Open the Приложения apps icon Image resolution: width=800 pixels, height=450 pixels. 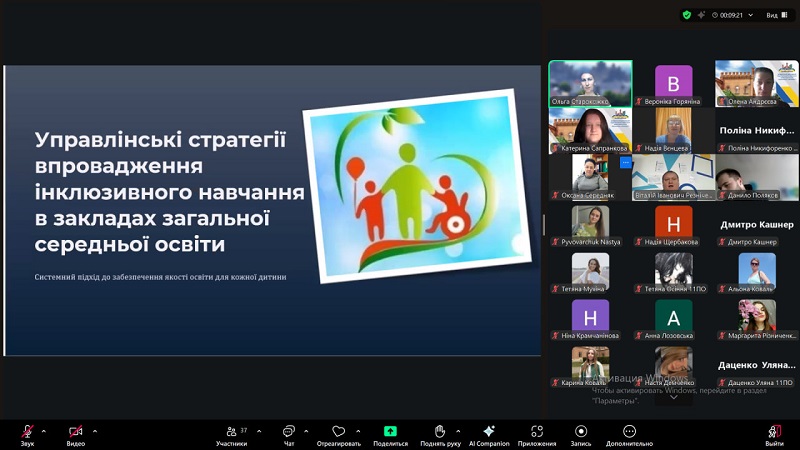(537, 432)
